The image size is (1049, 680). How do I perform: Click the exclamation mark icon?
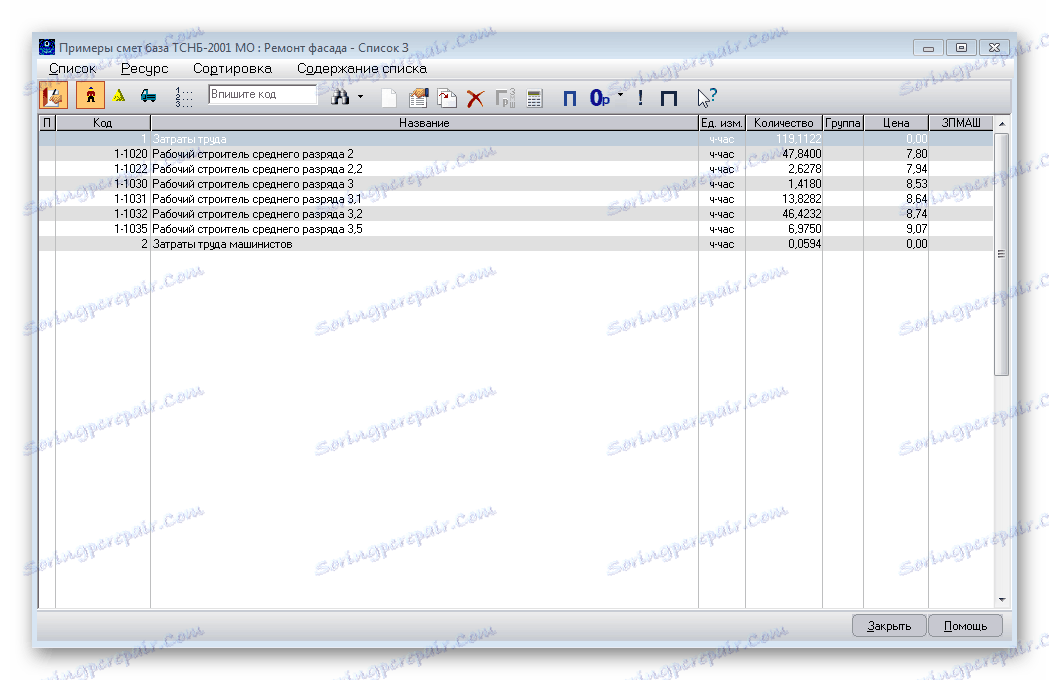click(640, 98)
